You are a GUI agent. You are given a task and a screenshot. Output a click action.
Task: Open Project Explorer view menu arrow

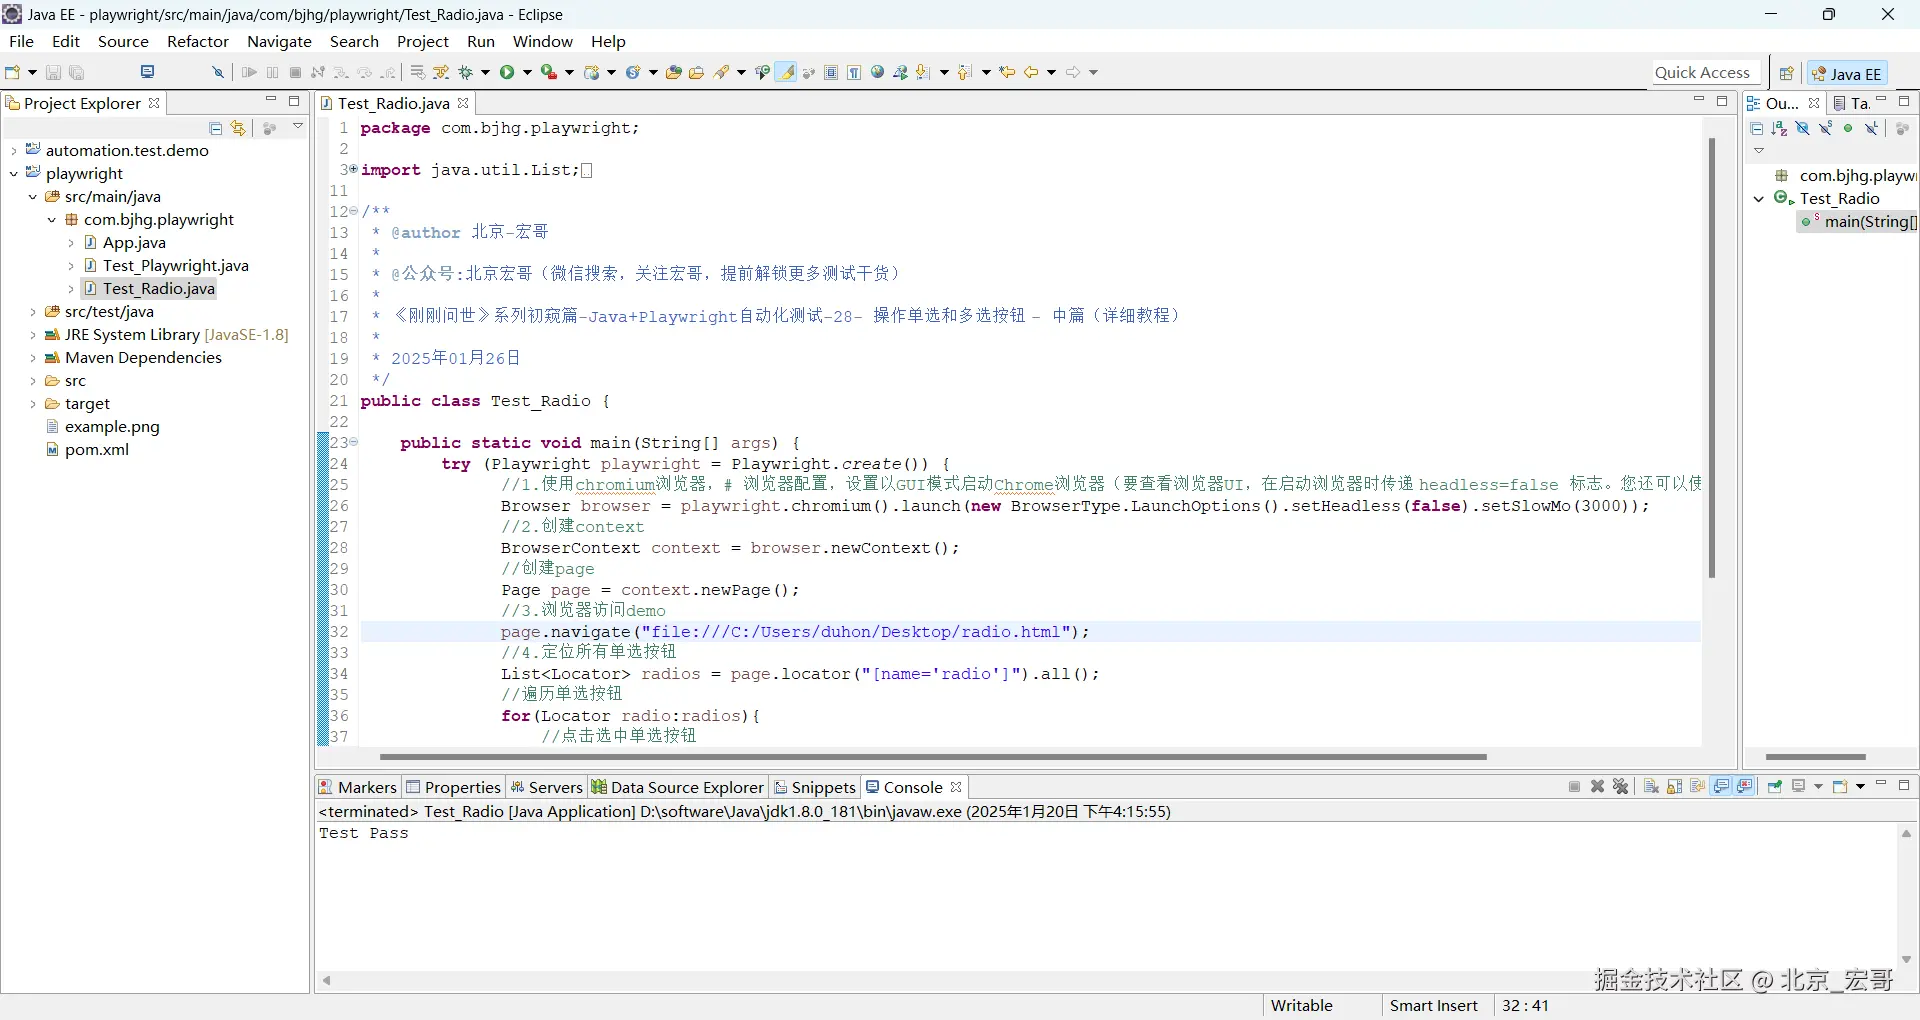298,127
